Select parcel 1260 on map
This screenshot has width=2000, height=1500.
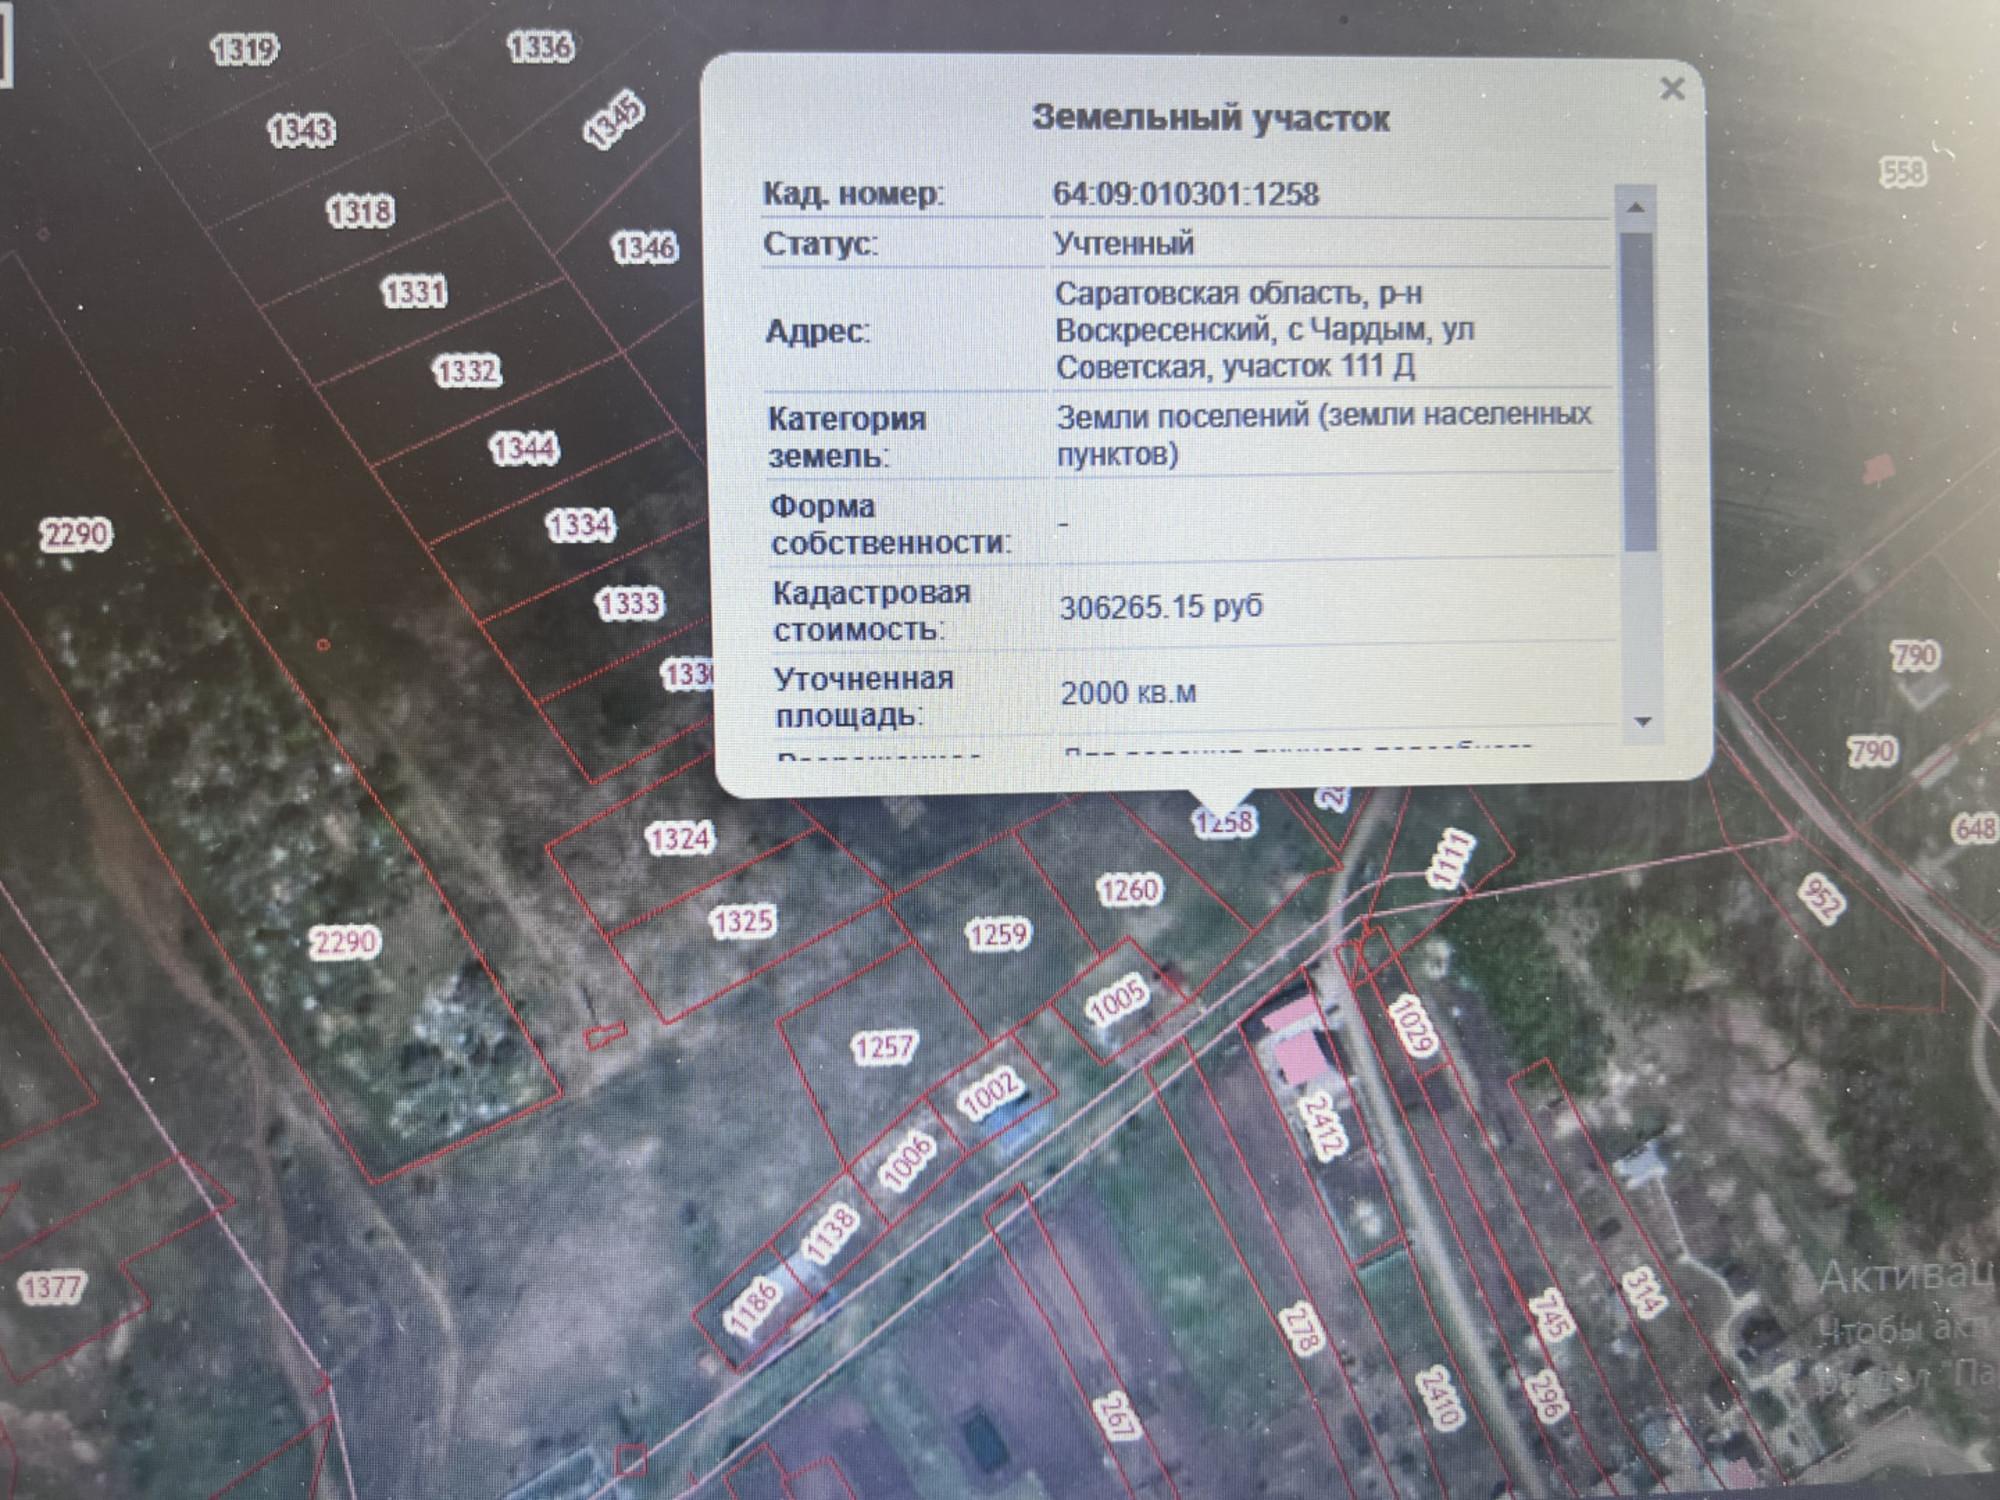coord(1129,890)
